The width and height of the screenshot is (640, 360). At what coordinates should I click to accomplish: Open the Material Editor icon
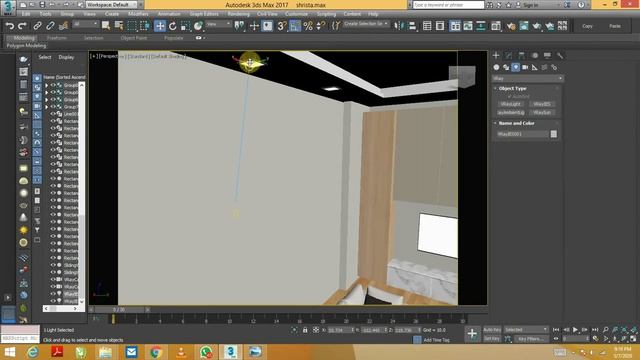(x=496, y=26)
